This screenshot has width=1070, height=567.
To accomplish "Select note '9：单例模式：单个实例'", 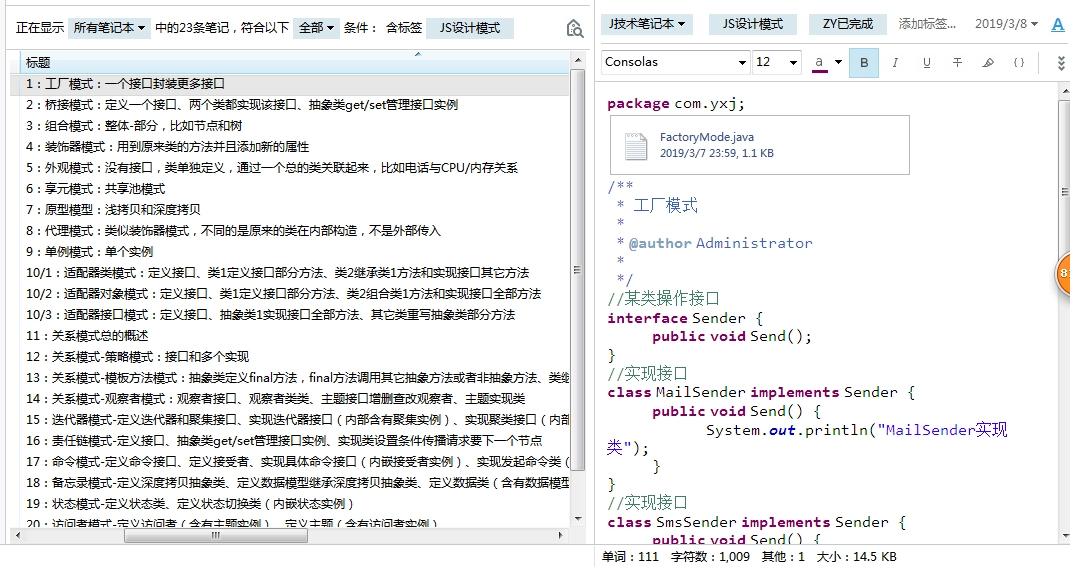I will point(289,252).
